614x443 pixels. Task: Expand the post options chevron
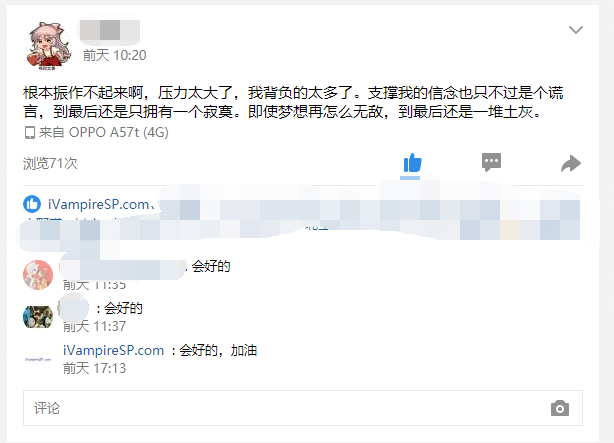point(576,30)
